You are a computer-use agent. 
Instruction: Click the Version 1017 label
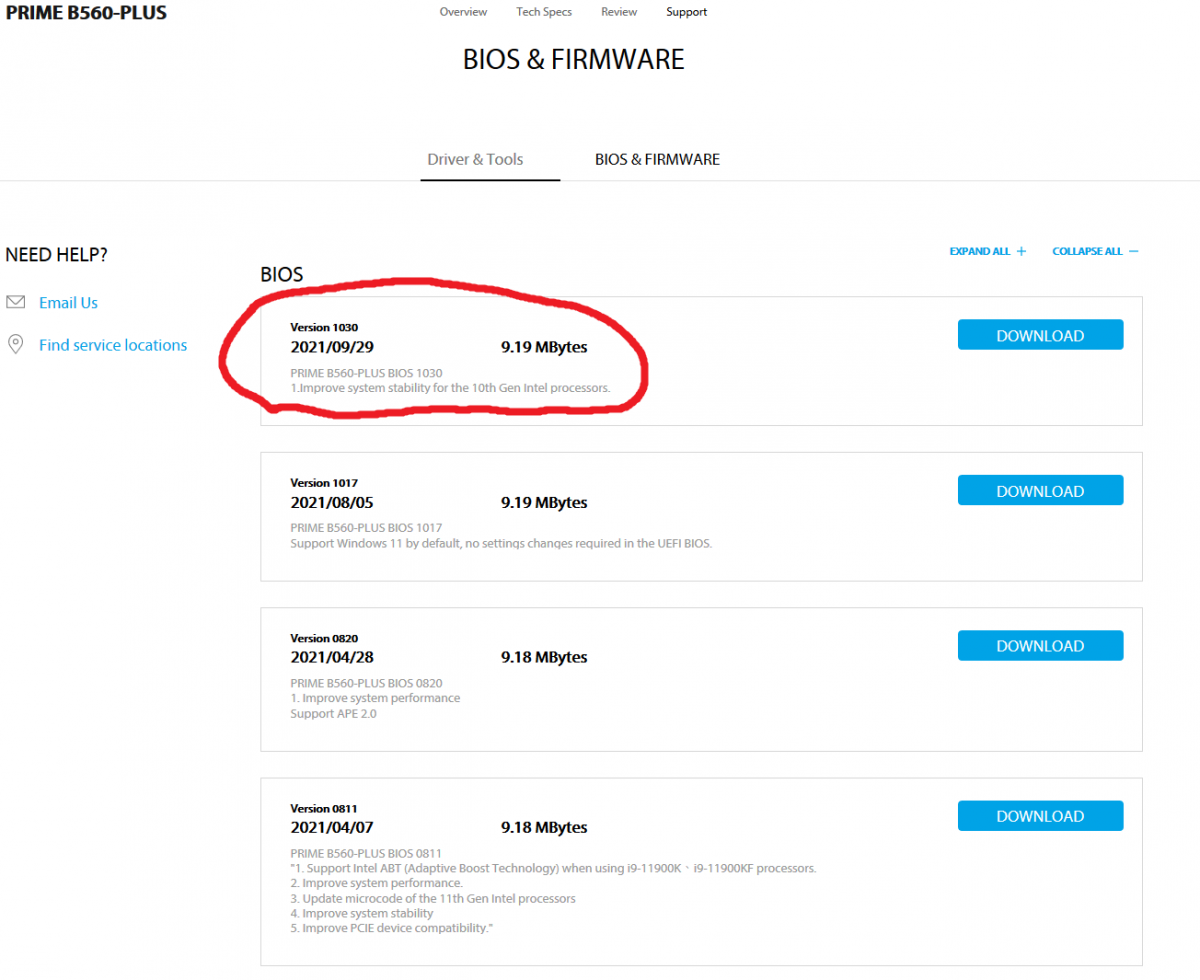click(324, 483)
